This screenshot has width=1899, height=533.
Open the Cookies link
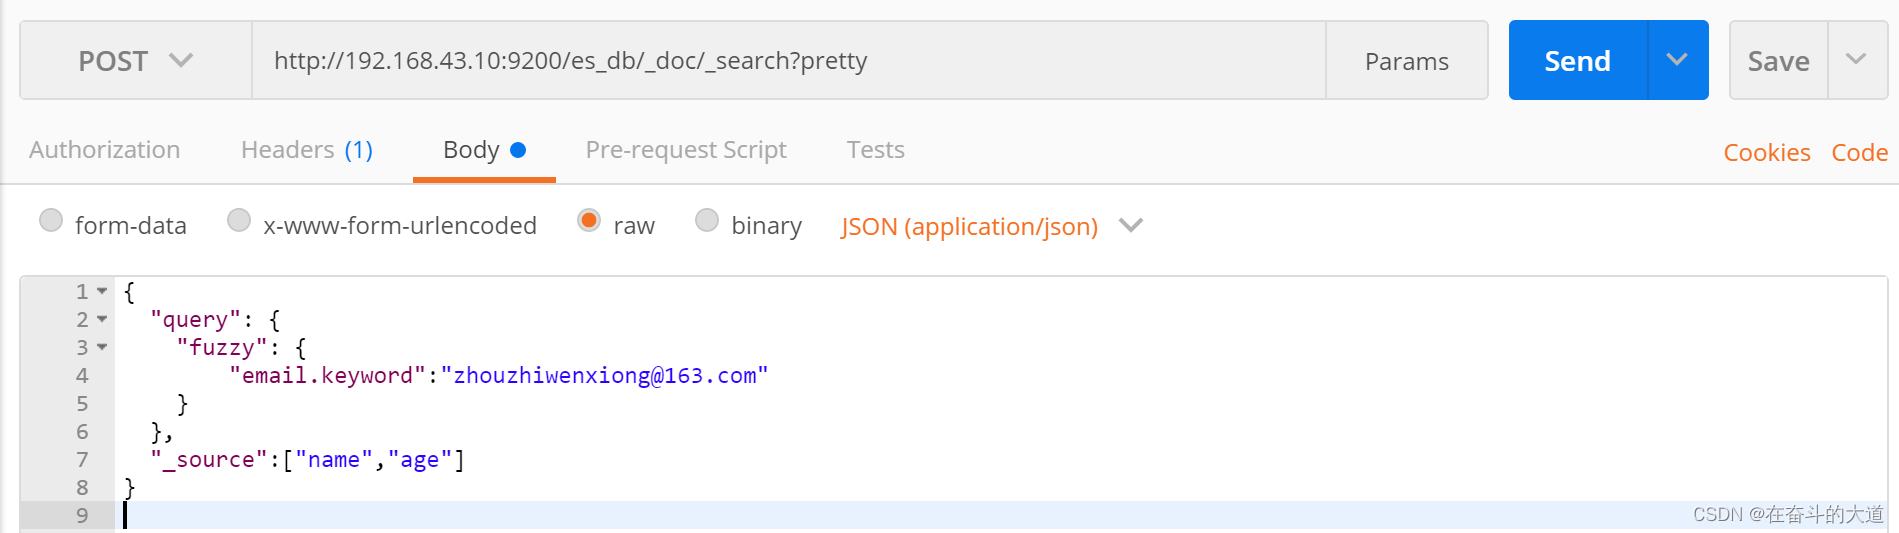pyautogui.click(x=1767, y=153)
